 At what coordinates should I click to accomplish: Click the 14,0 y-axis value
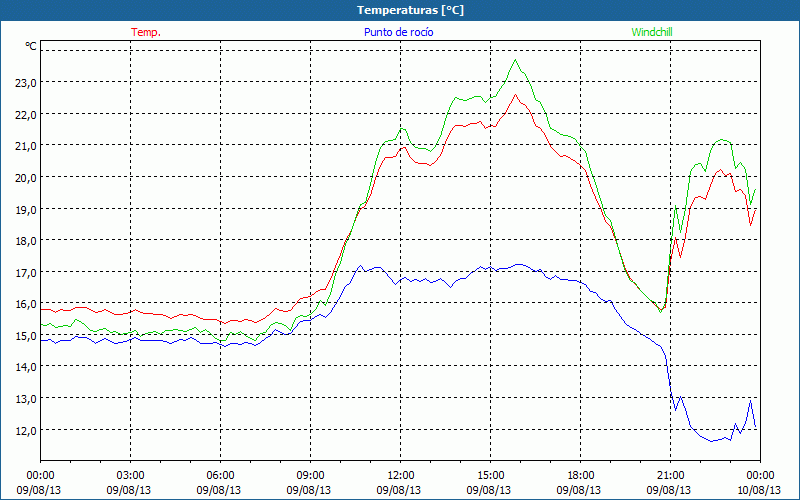[26, 367]
